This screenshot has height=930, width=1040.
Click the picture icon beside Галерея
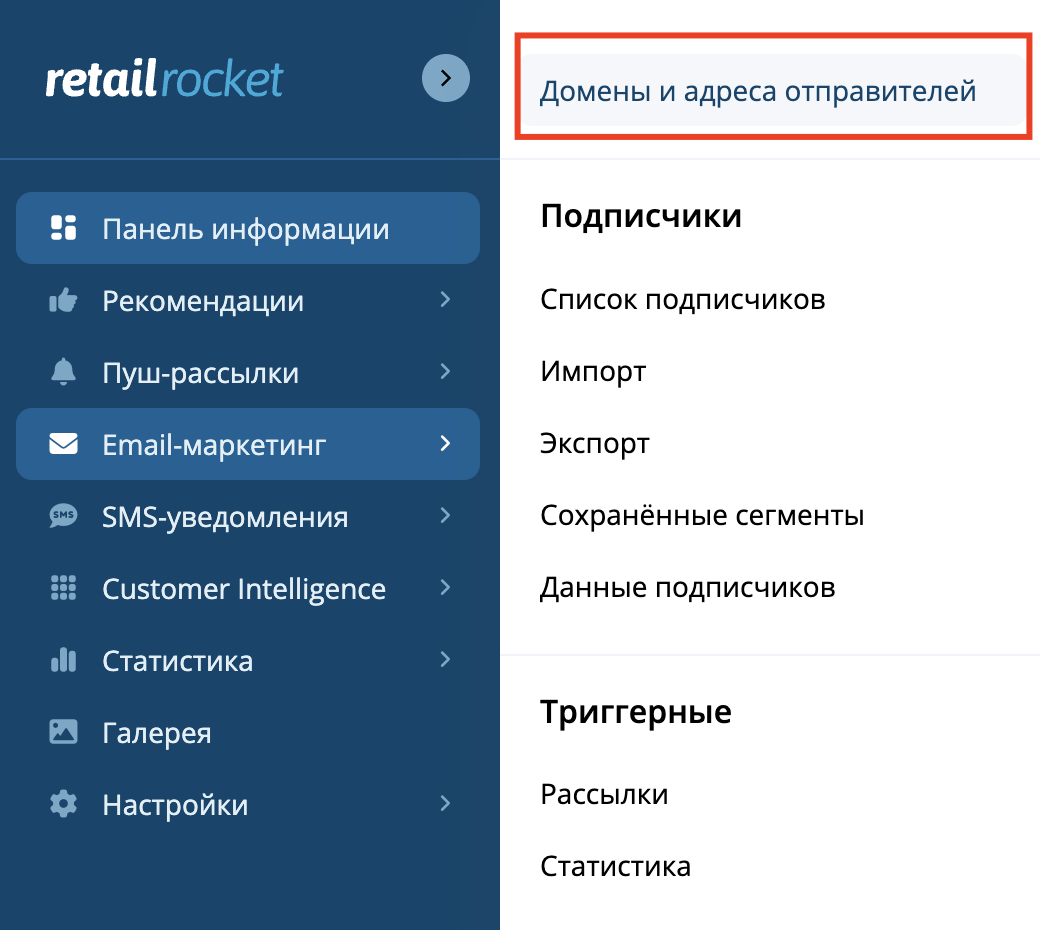tap(63, 732)
